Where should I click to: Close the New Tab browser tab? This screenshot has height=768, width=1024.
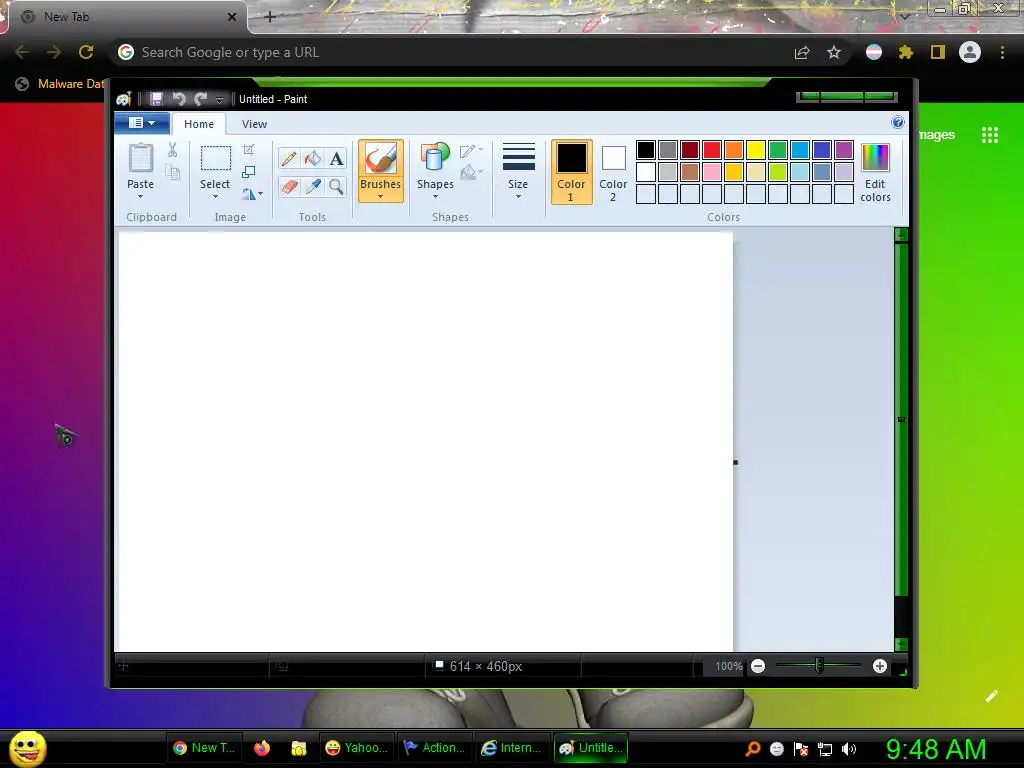(x=231, y=17)
